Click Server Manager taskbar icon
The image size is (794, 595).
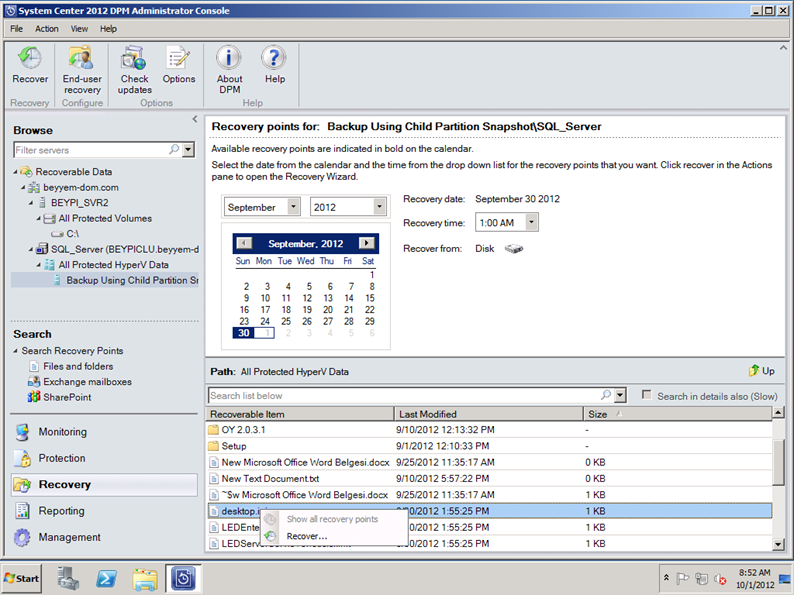68,578
